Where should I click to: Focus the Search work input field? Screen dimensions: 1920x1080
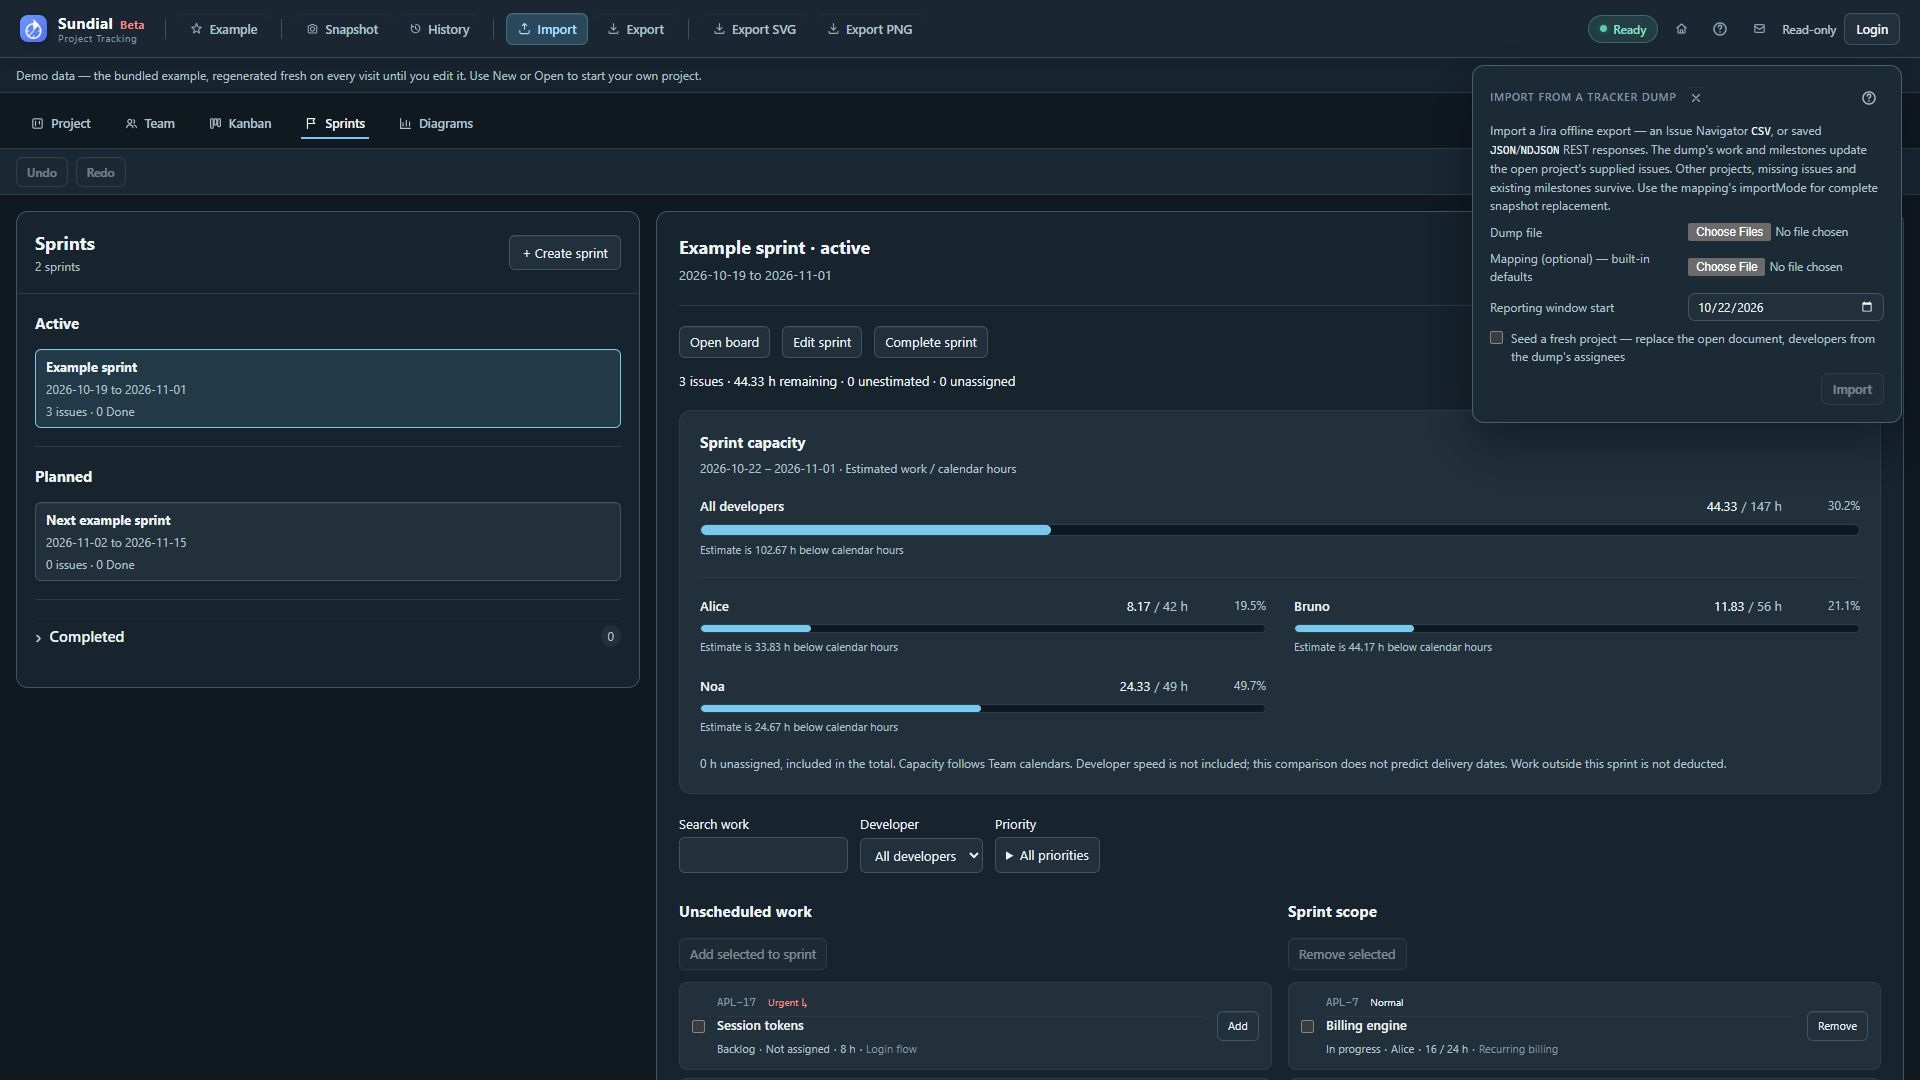click(763, 856)
